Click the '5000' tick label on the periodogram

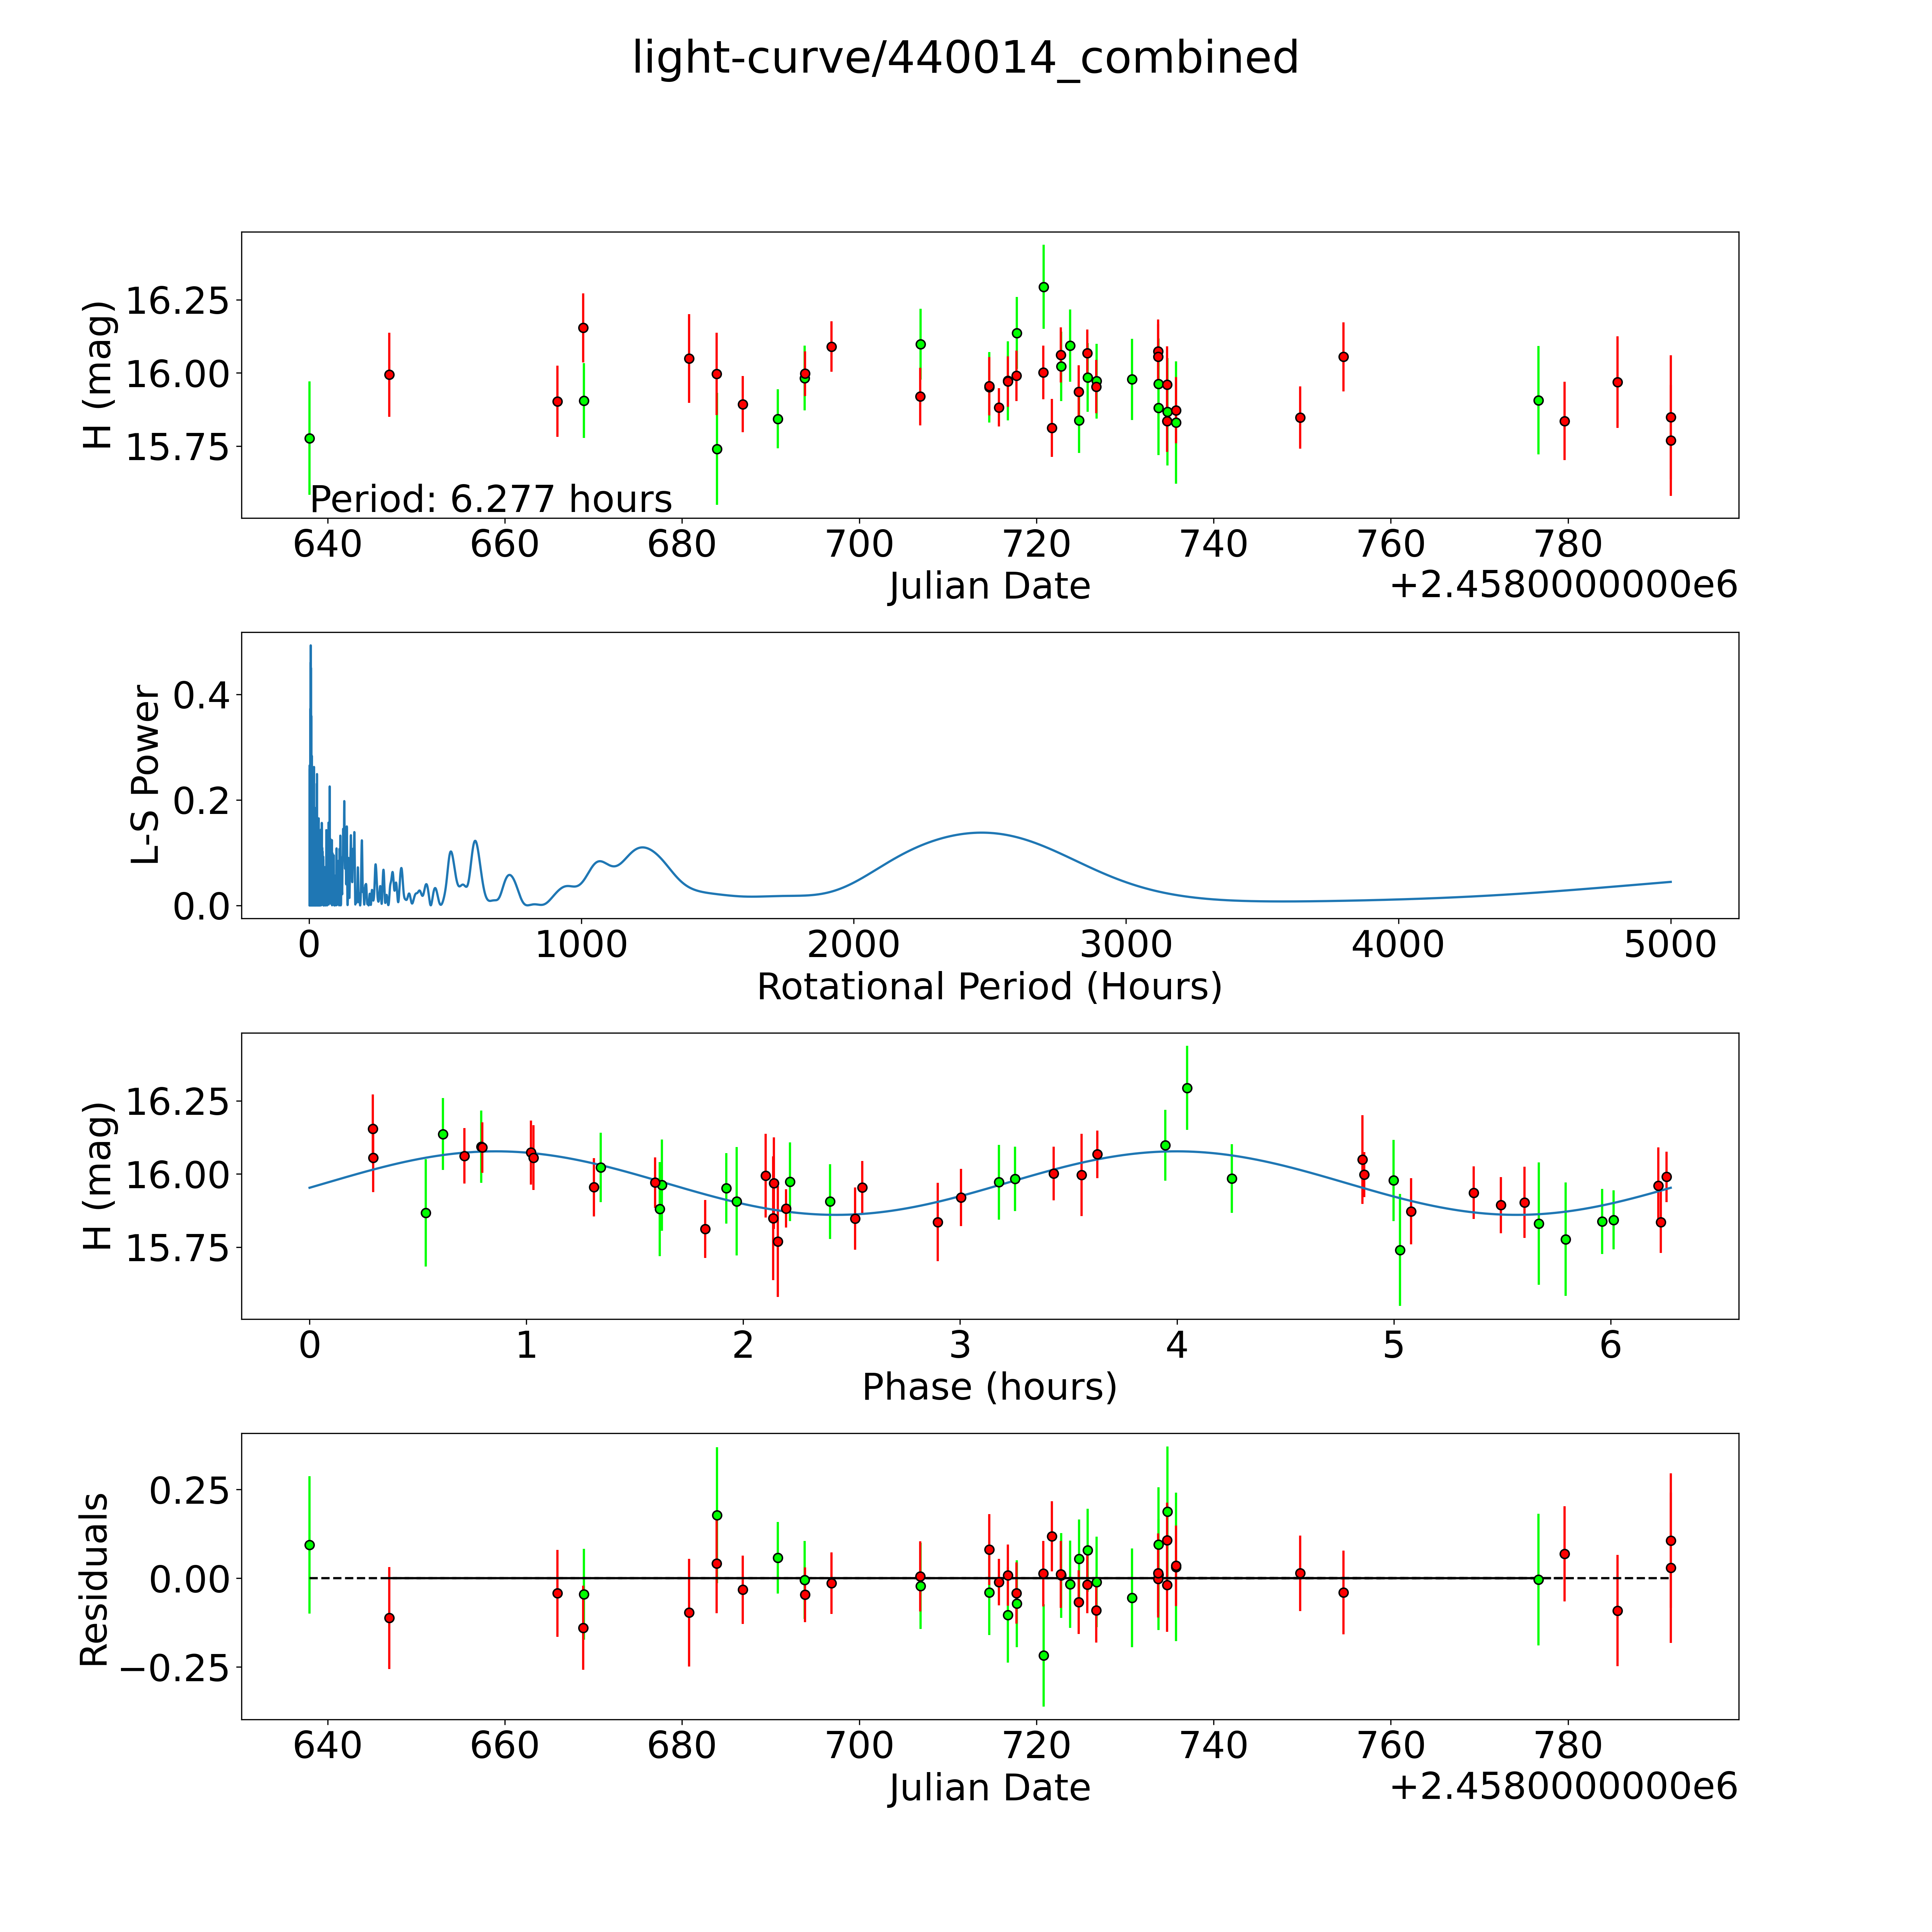point(1670,944)
